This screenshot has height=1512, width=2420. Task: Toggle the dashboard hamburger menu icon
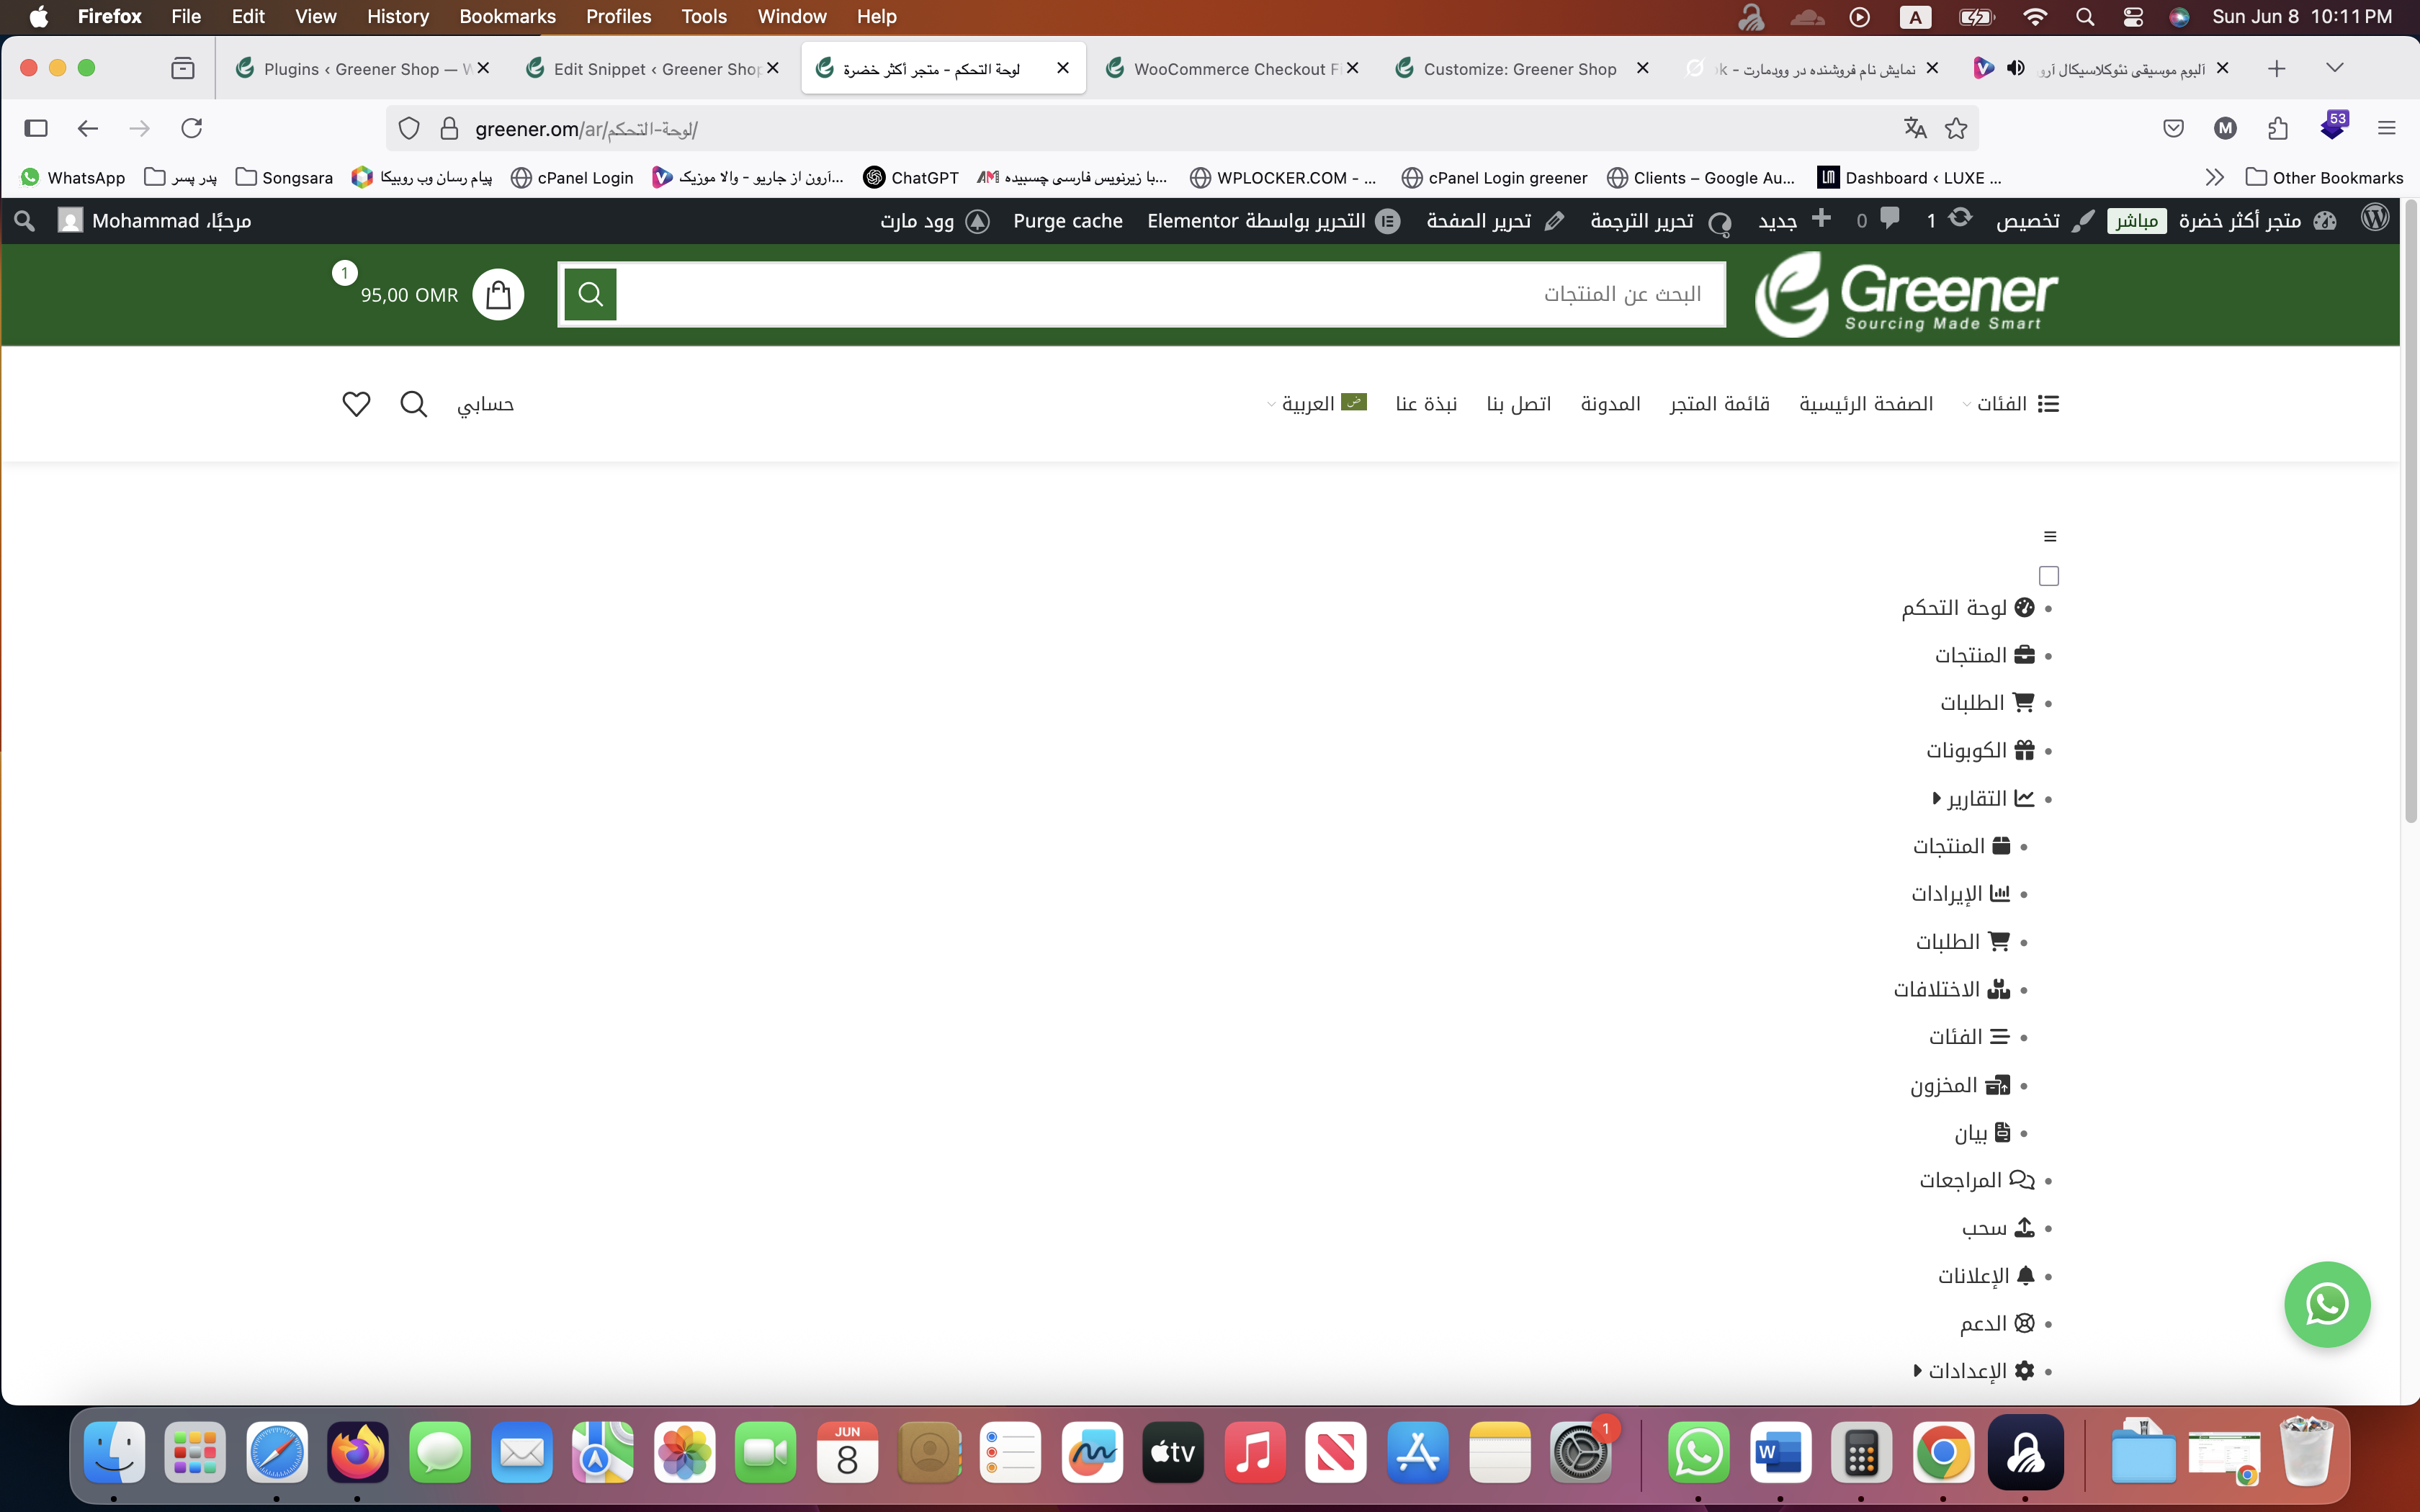2050,537
